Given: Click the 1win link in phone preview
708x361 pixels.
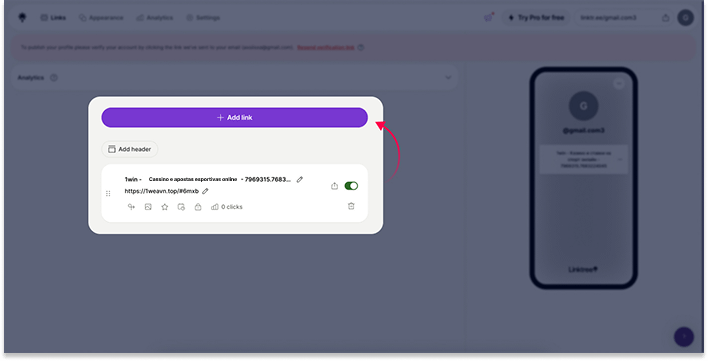Looking at the screenshot, I should tap(583, 160).
